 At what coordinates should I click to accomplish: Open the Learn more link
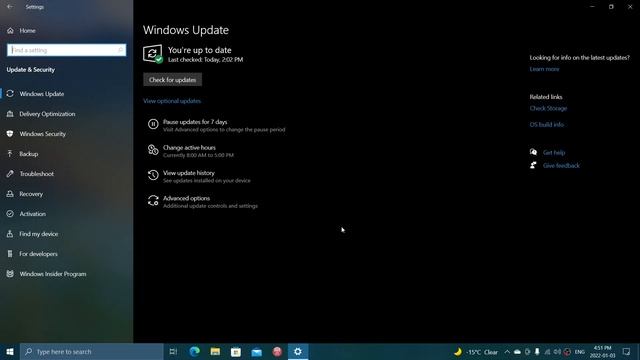(544, 69)
